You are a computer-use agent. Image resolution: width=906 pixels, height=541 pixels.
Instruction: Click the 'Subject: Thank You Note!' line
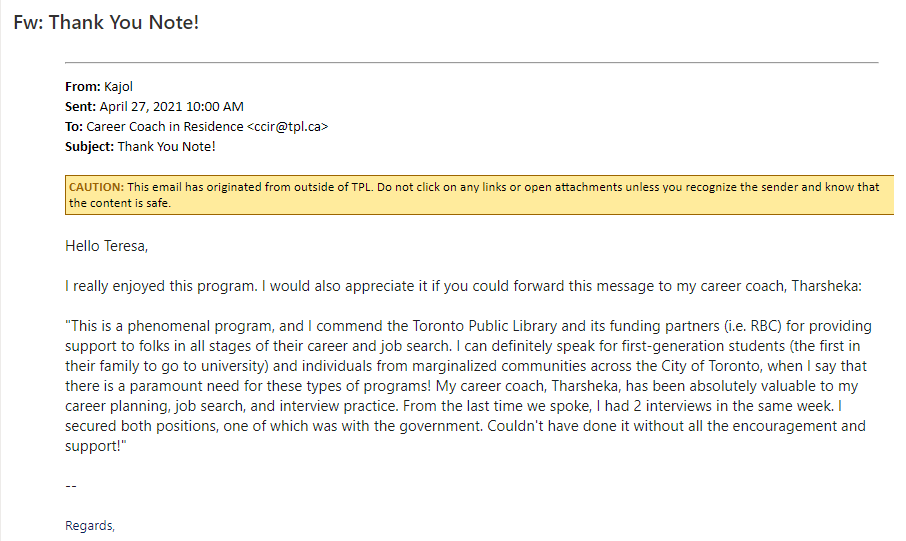pos(140,147)
